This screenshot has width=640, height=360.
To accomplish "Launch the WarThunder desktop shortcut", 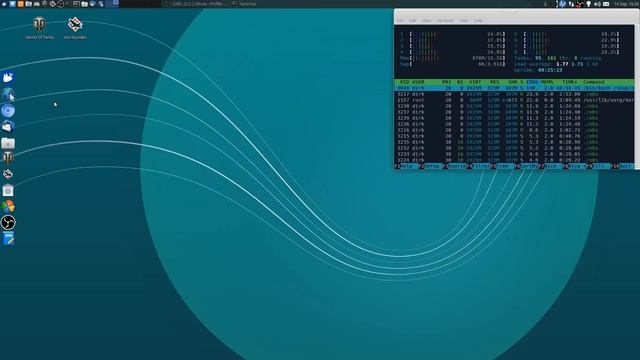I will [75, 28].
